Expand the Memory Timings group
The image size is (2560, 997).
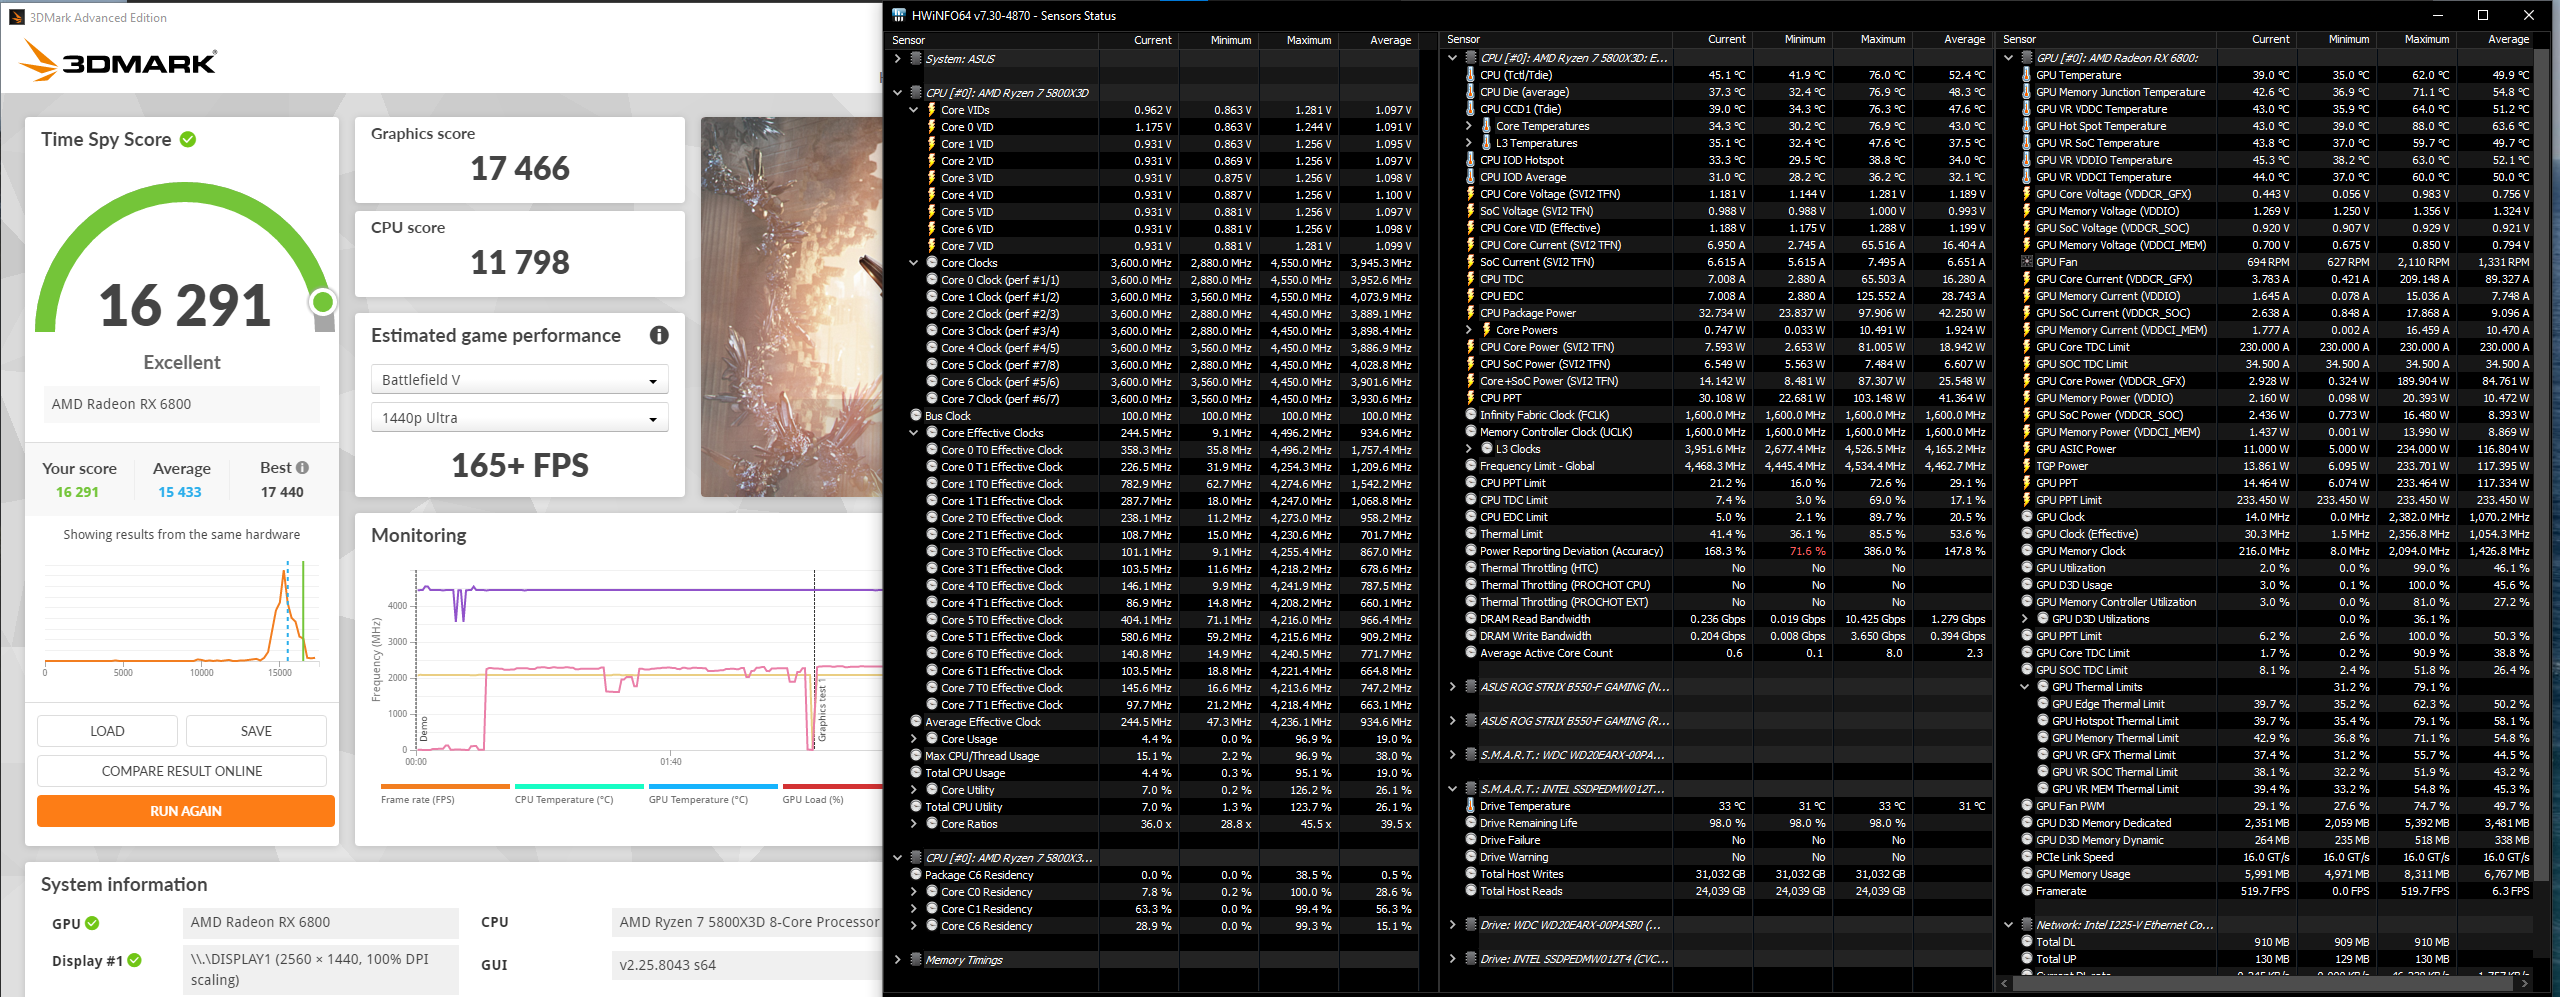coord(898,960)
